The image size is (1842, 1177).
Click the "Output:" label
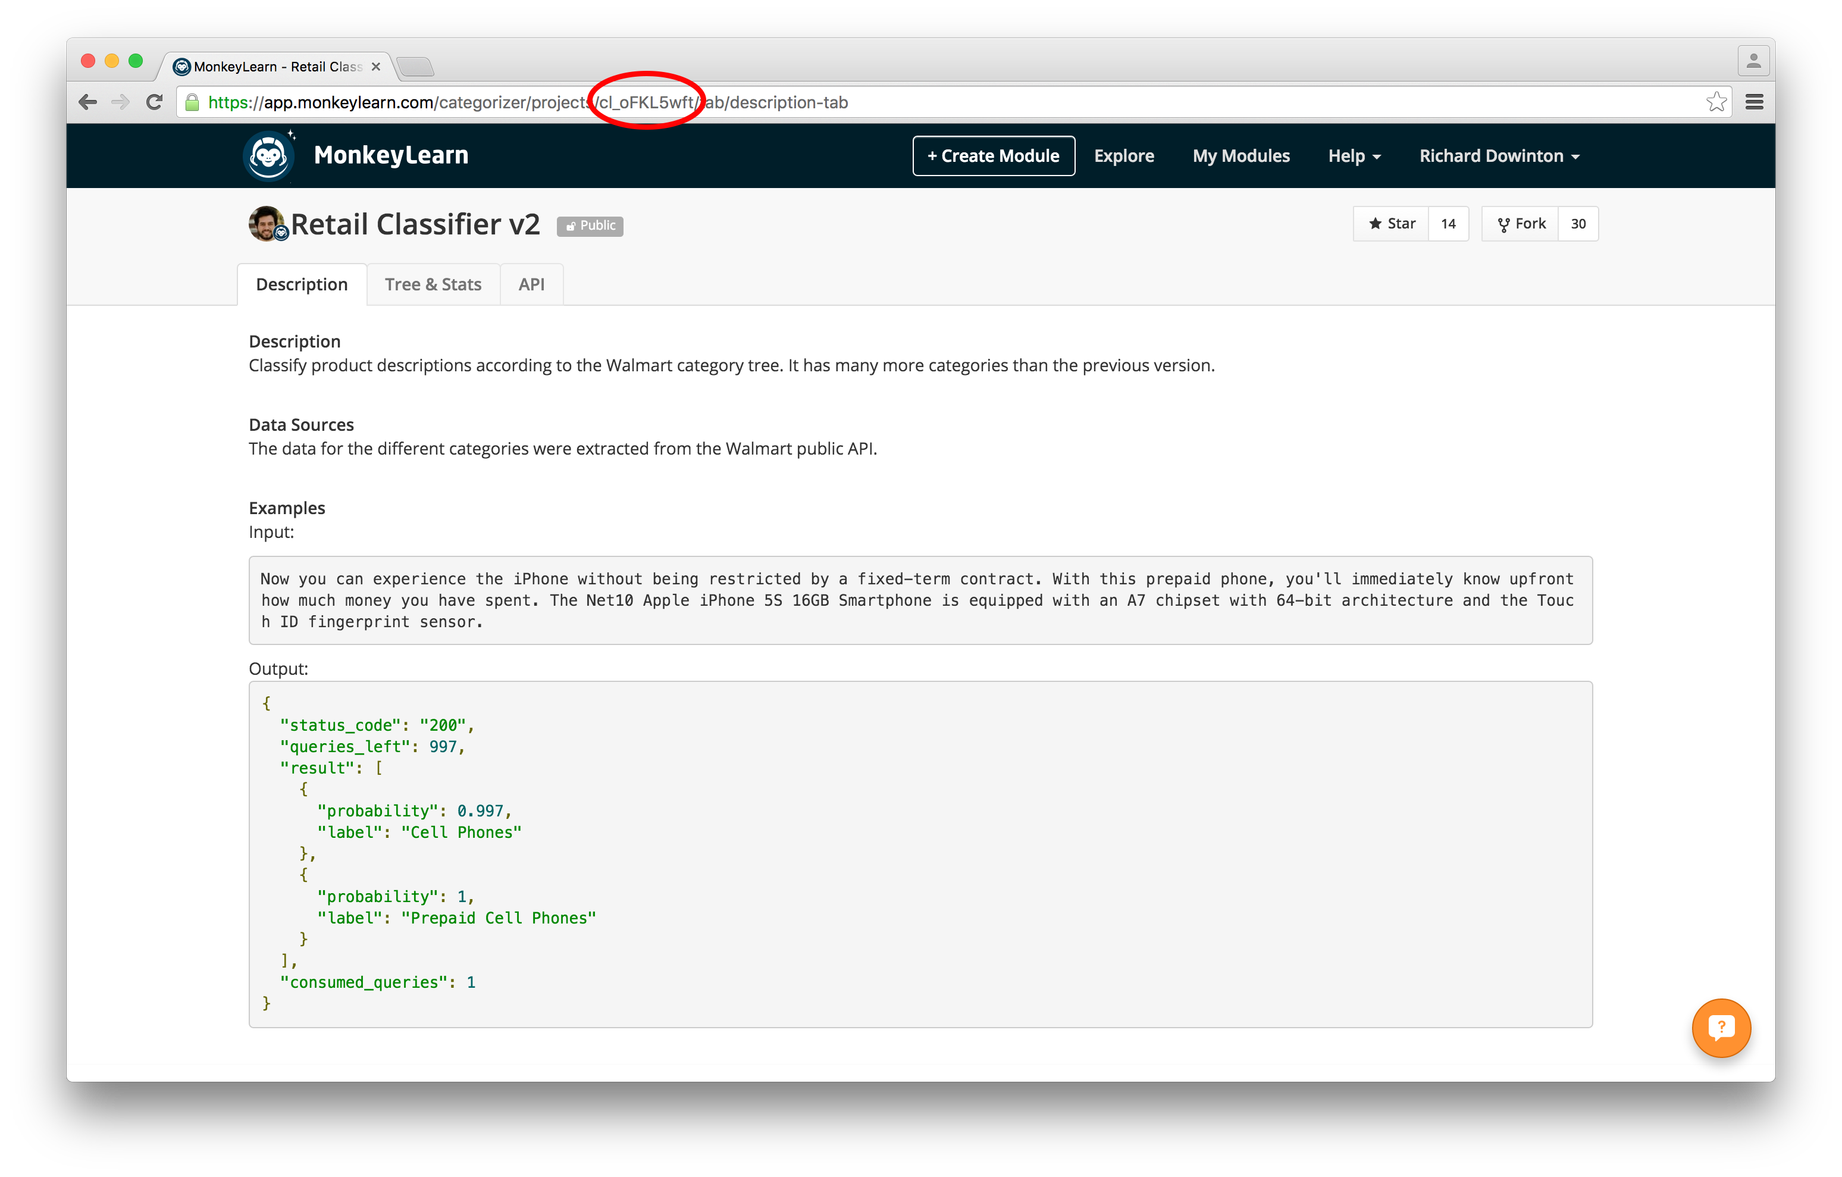coord(278,669)
